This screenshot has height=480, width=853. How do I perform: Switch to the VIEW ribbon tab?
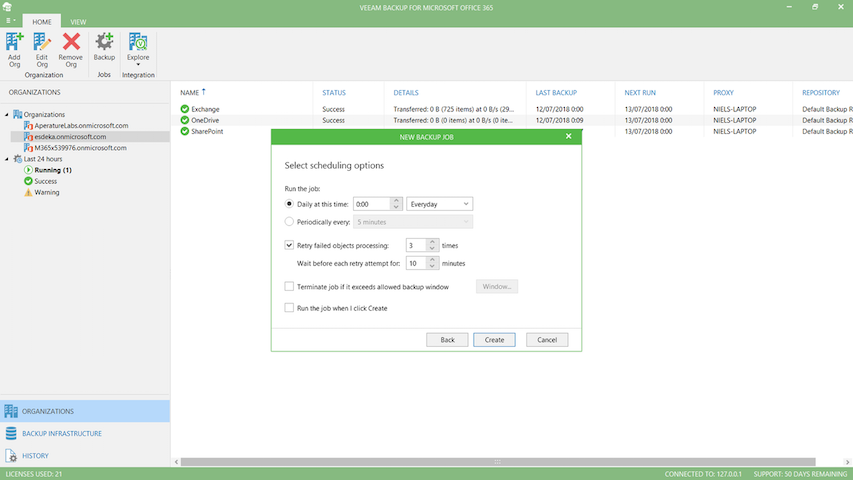coord(78,22)
